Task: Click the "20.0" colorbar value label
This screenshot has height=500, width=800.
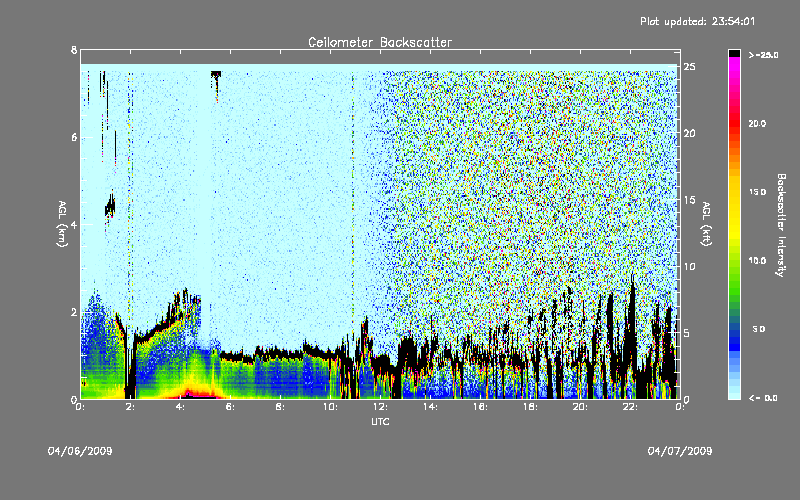Action: coord(757,123)
